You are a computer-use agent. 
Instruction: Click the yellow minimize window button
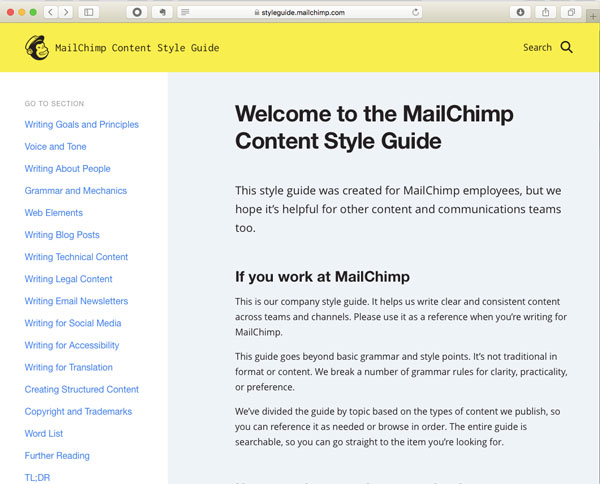pyautogui.click(x=22, y=12)
